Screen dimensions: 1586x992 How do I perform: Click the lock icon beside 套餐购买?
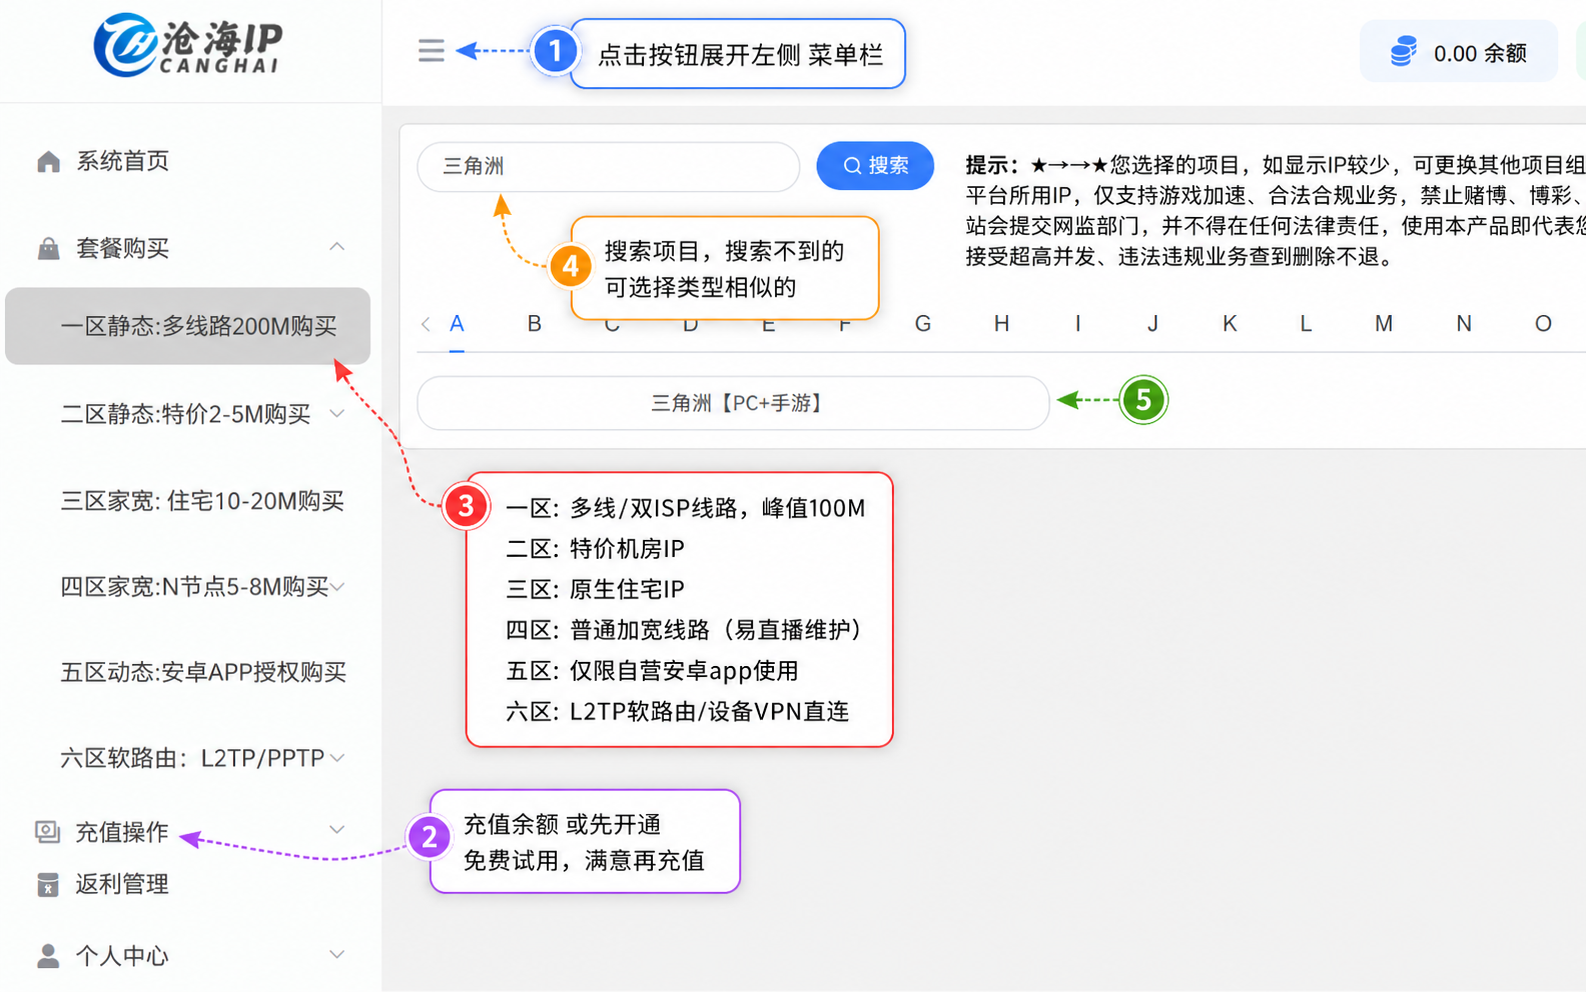(x=48, y=248)
